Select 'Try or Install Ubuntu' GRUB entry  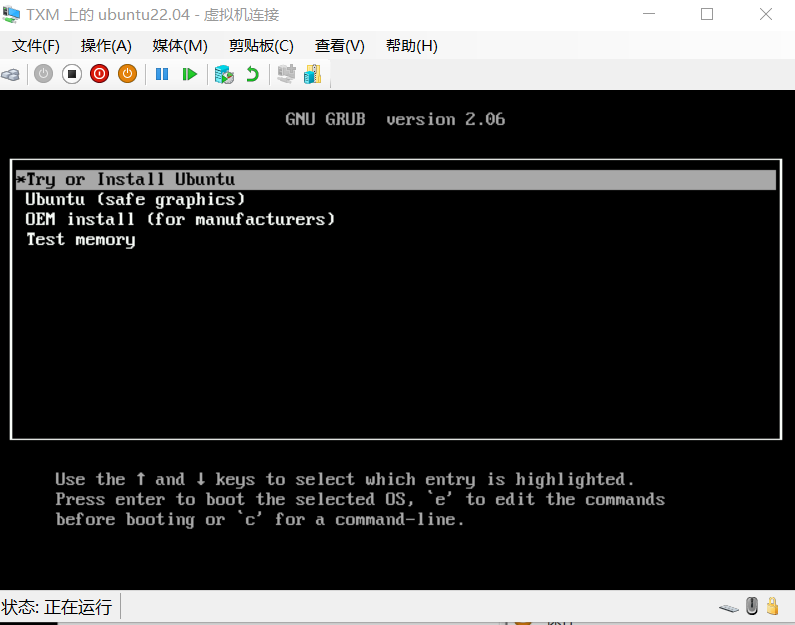pyautogui.click(x=396, y=180)
